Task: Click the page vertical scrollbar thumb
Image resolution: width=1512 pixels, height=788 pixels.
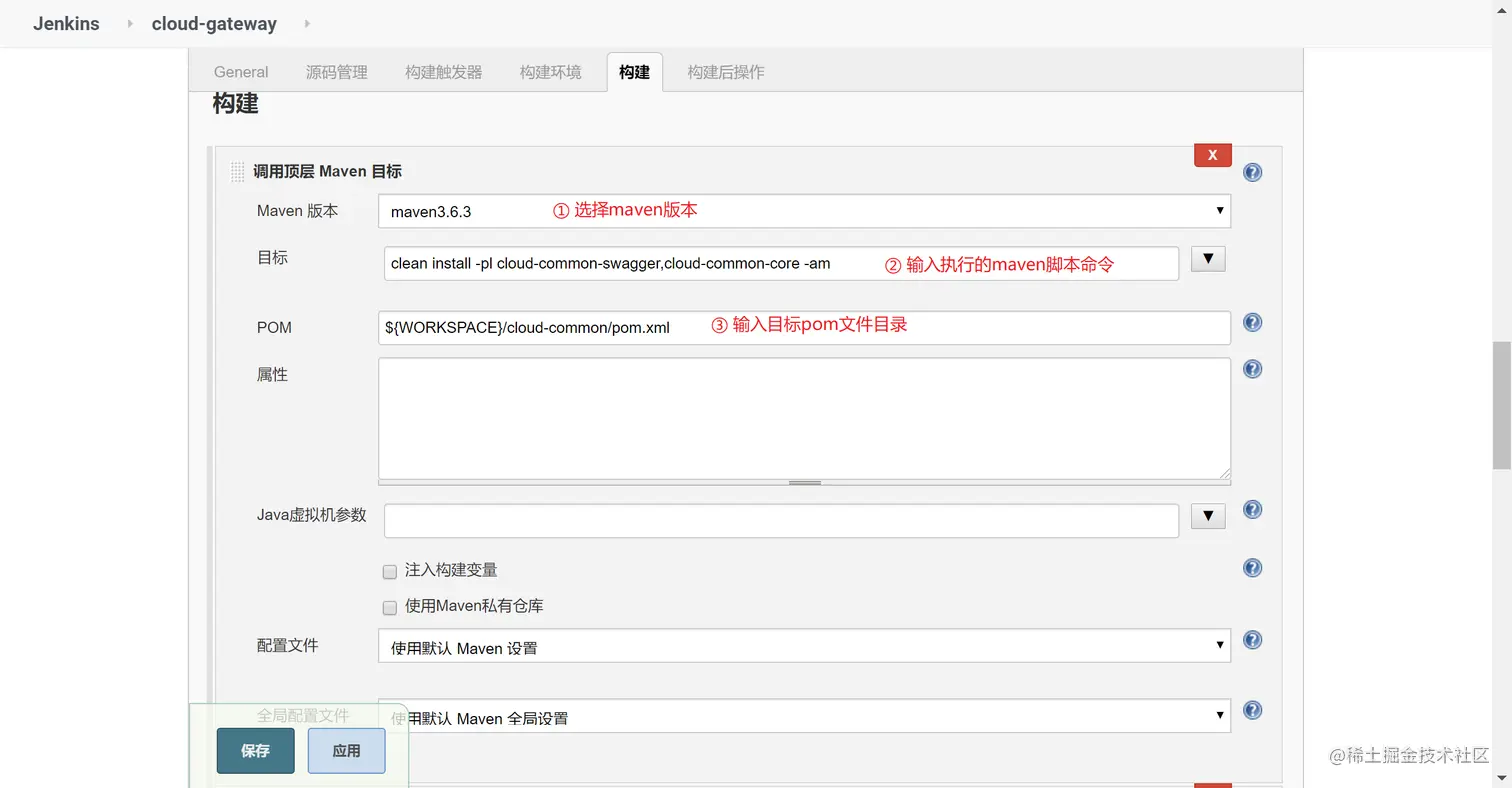Action: tap(1502, 405)
